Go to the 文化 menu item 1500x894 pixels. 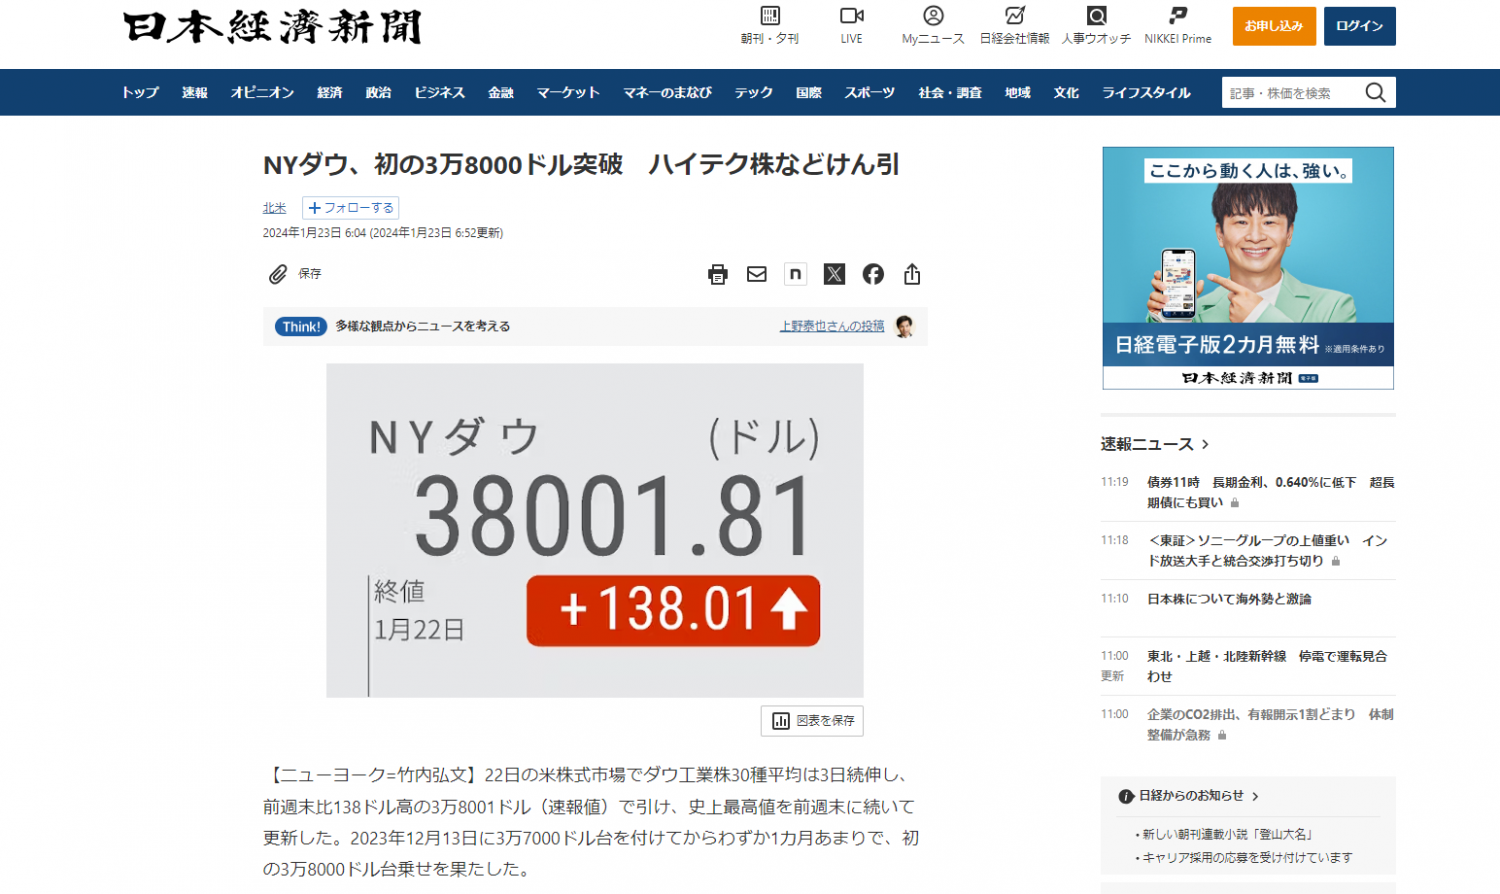[1066, 93]
